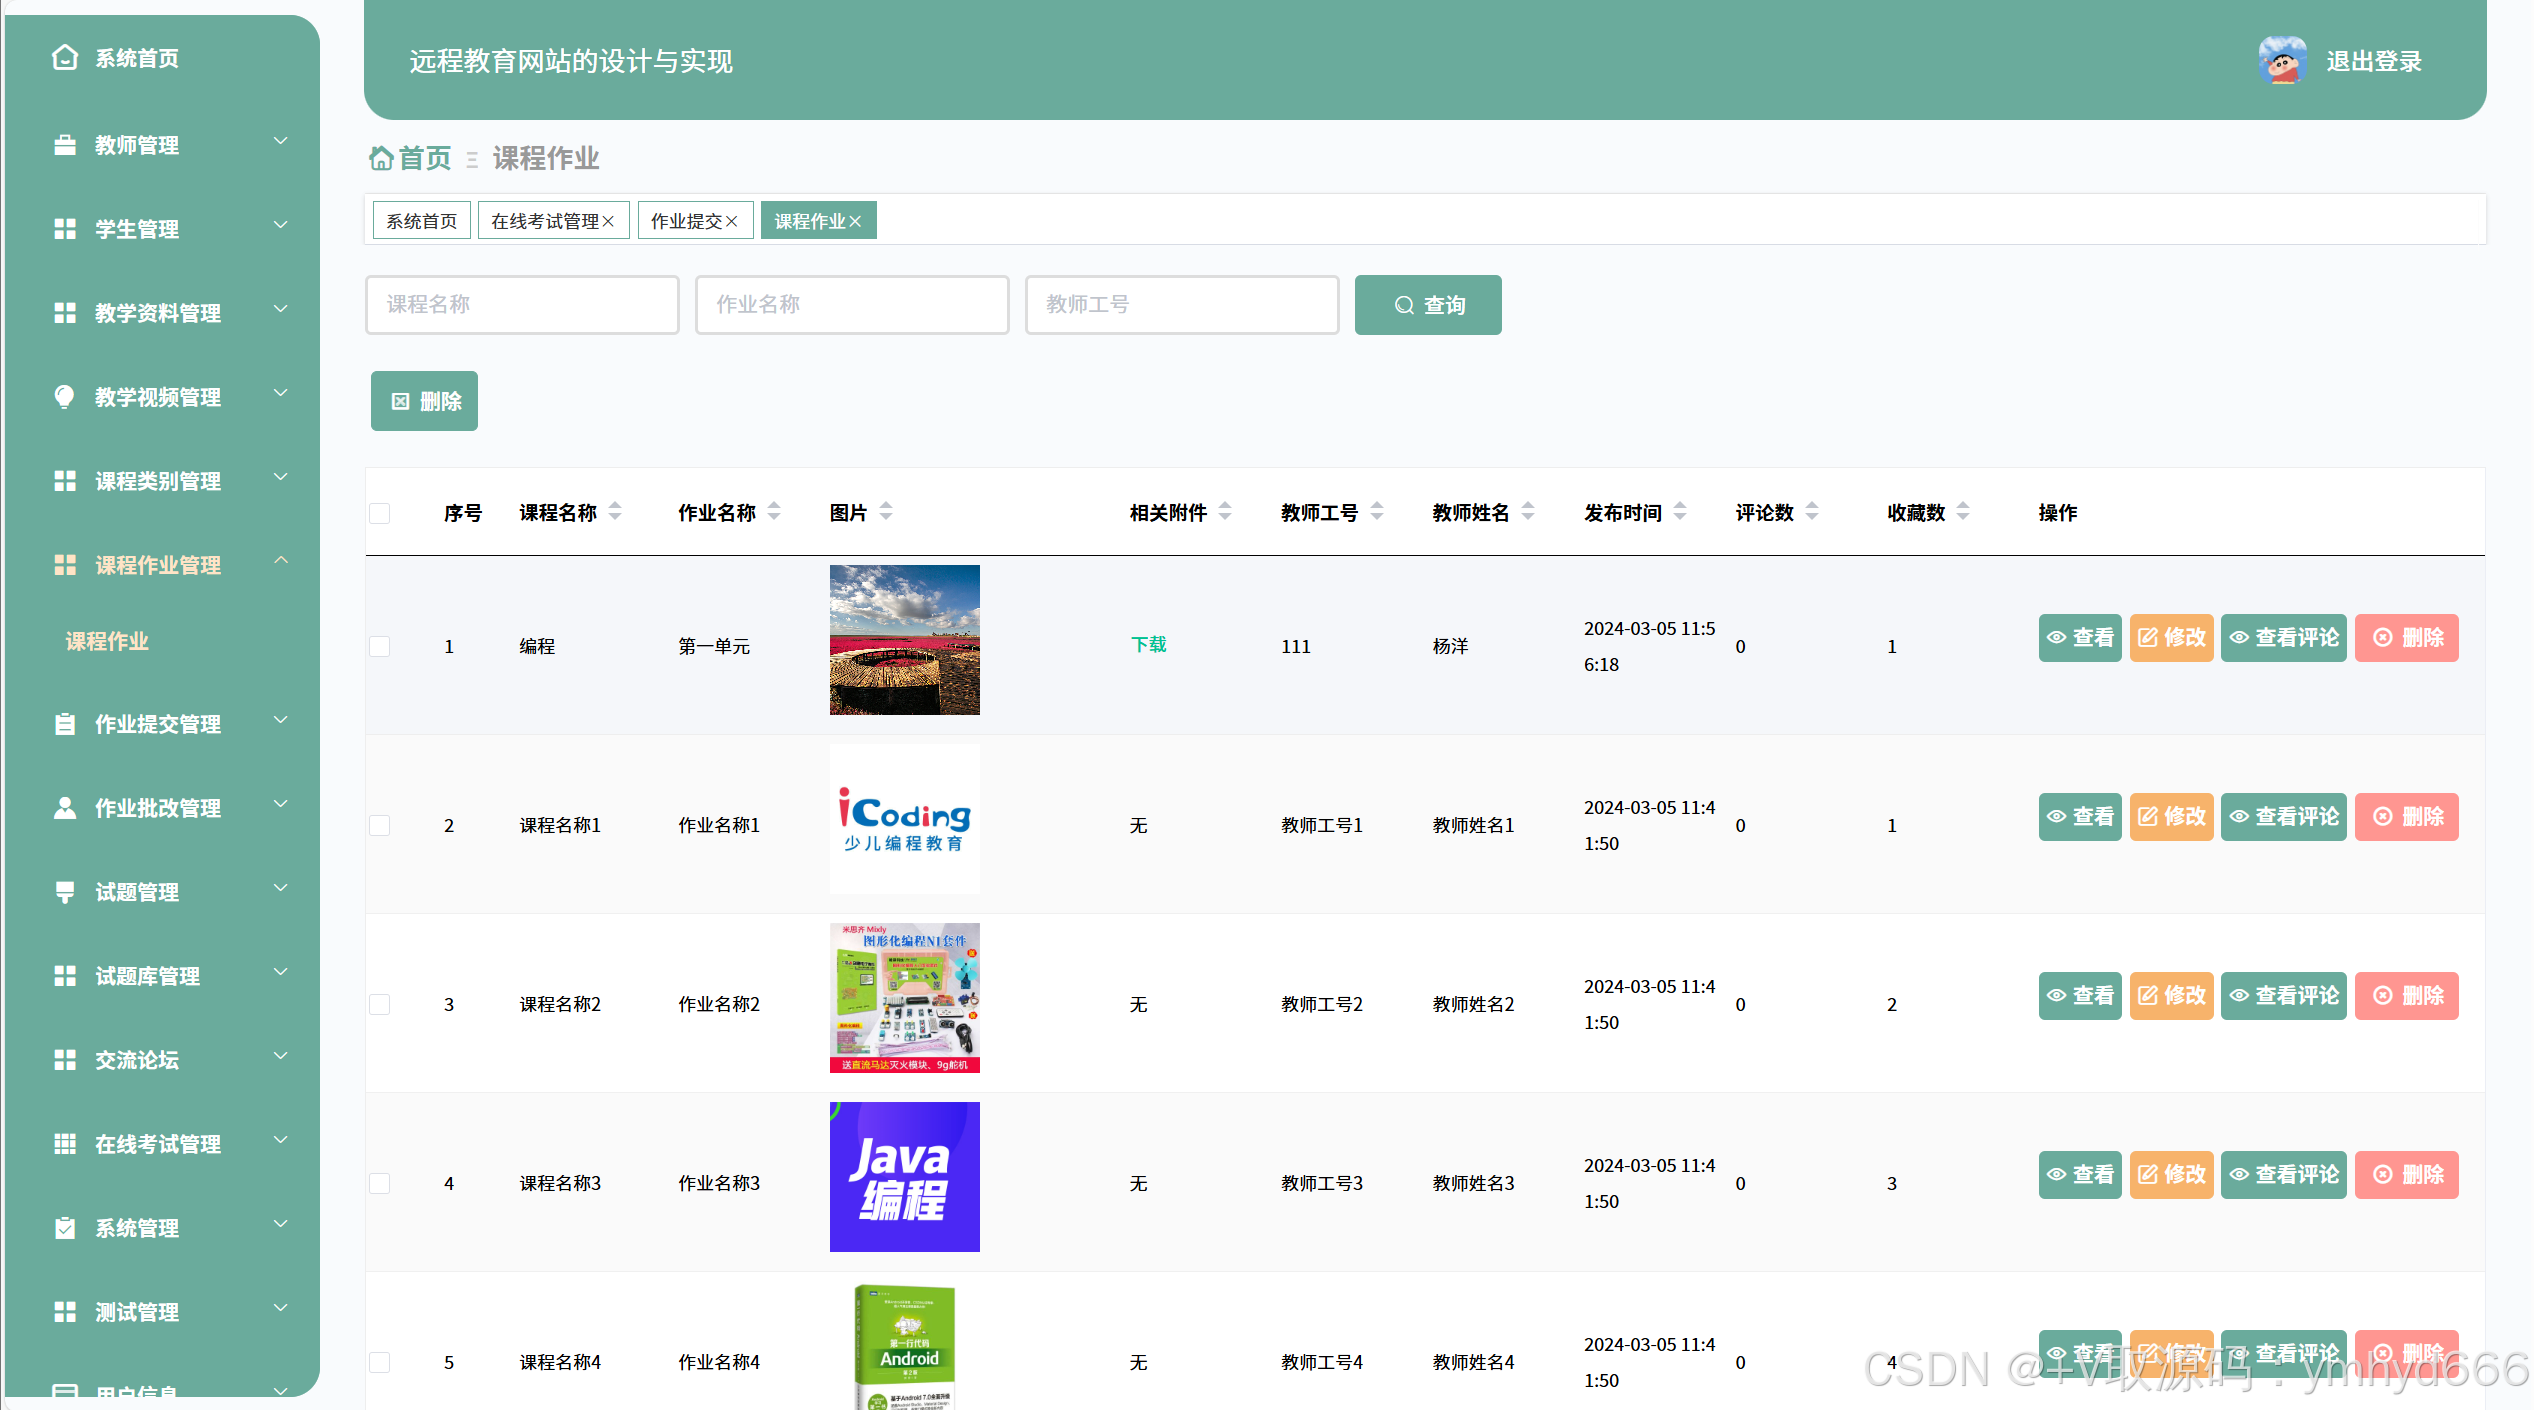Click the 查询 search button
Viewport: 2534px width, 1410px height.
click(1427, 305)
